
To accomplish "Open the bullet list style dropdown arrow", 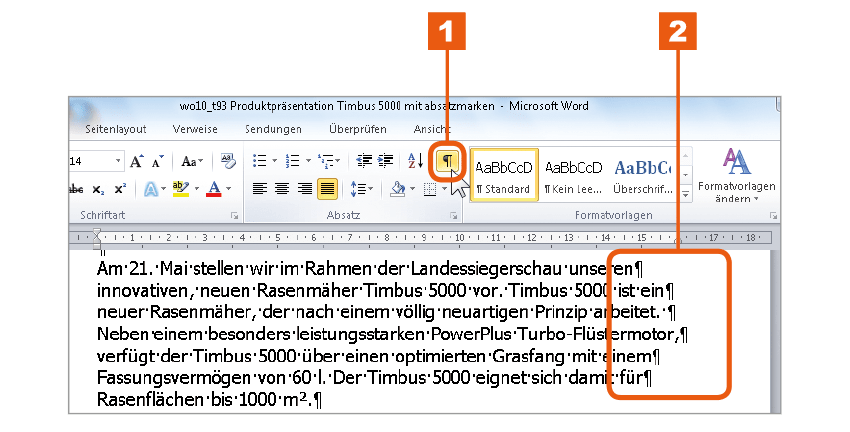I will pos(274,161).
